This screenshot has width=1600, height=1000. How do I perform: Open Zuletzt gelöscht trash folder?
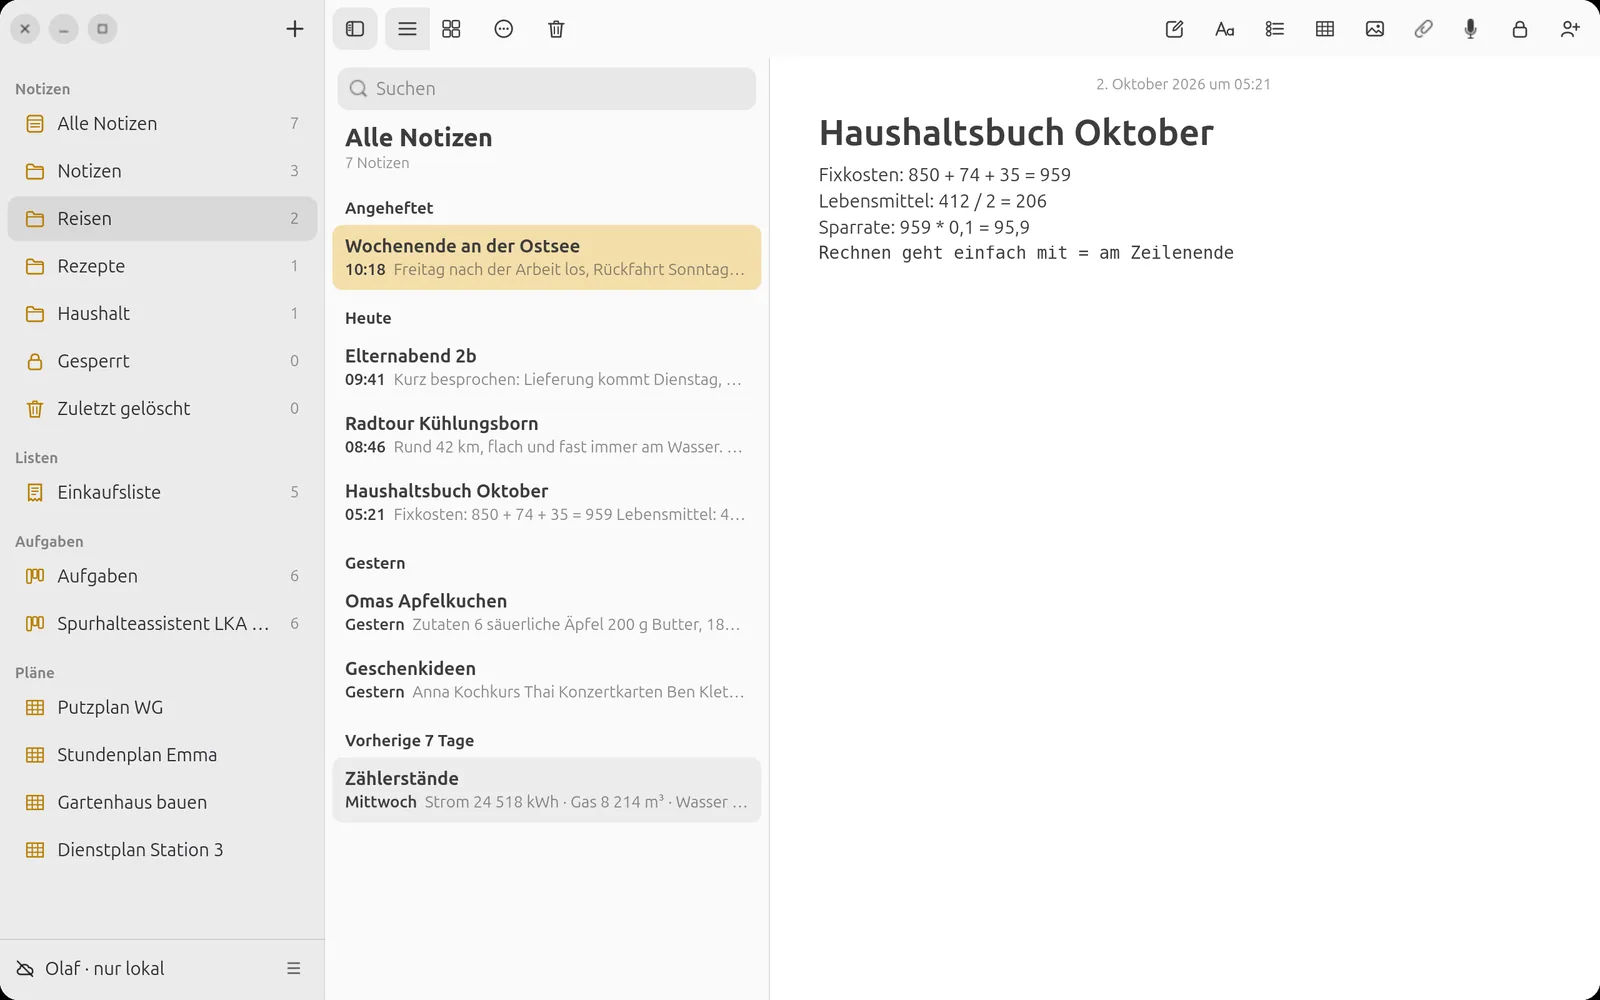point(162,409)
